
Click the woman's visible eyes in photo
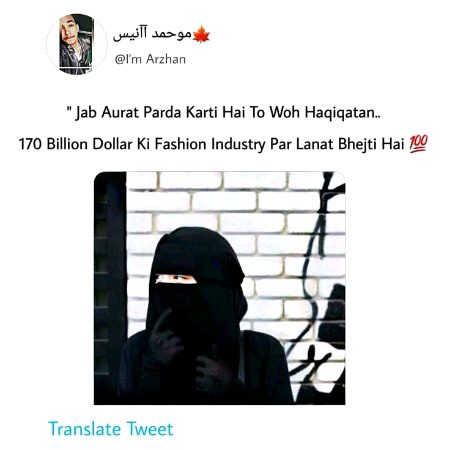tap(176, 279)
